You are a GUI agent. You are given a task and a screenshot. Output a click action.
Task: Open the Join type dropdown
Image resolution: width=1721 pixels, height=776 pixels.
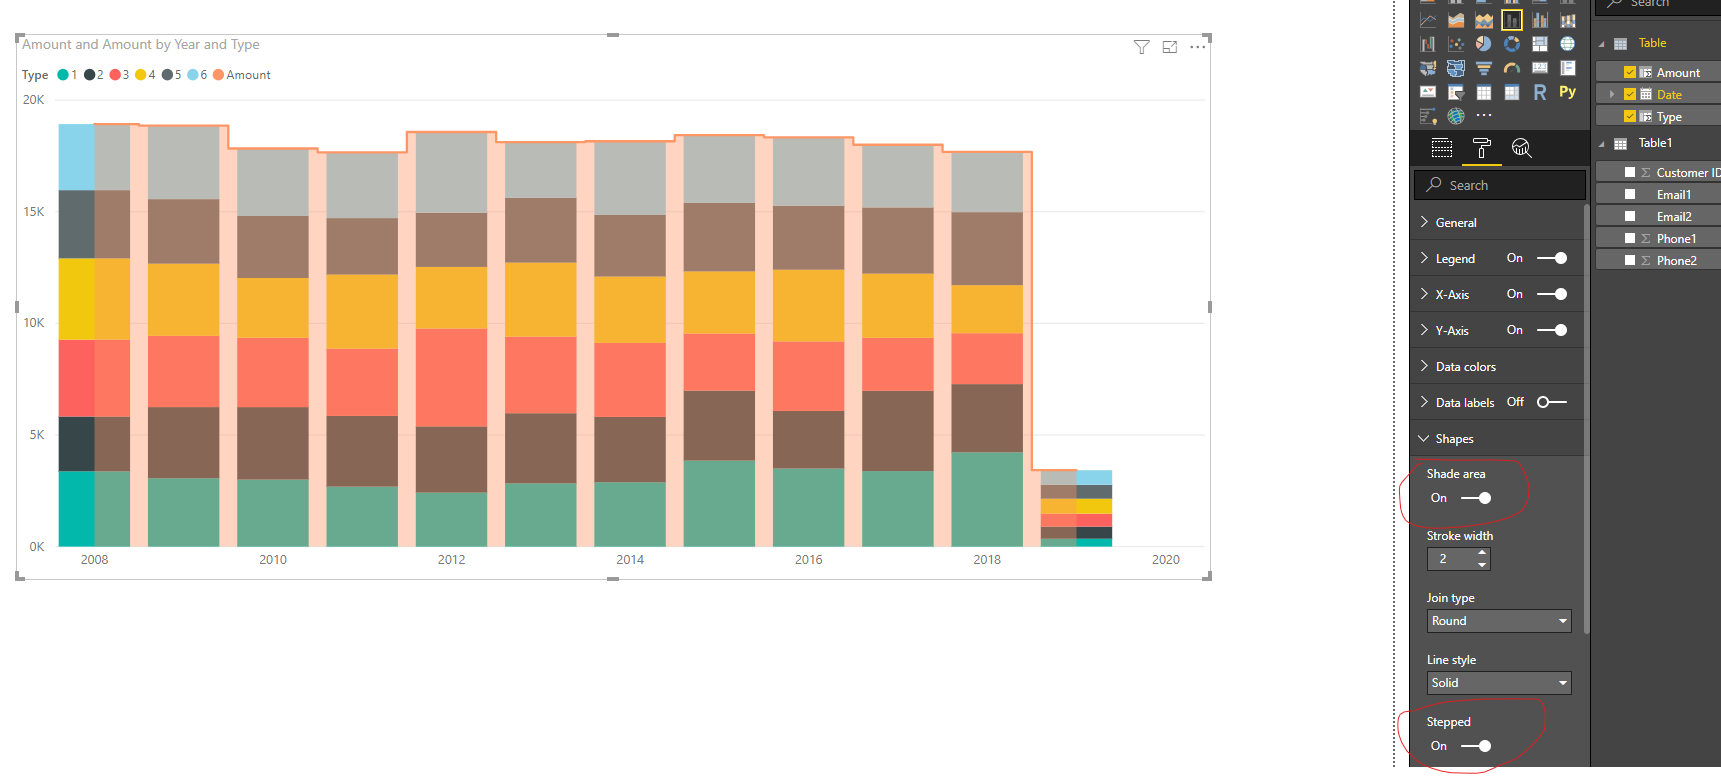click(x=1499, y=621)
